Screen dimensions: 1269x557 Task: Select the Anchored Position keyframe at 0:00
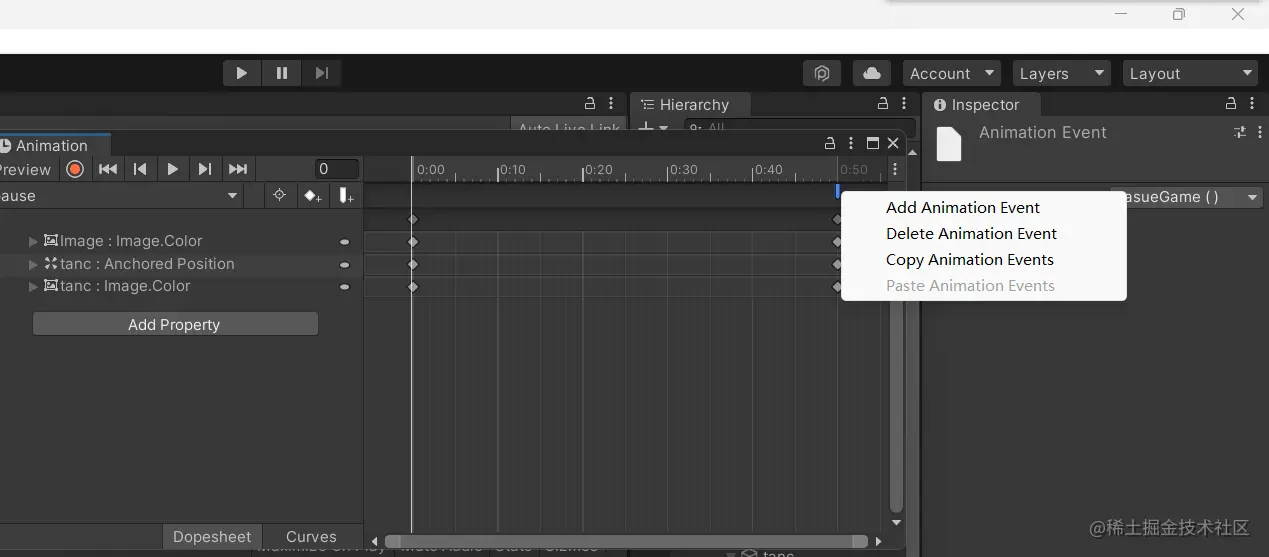point(412,265)
